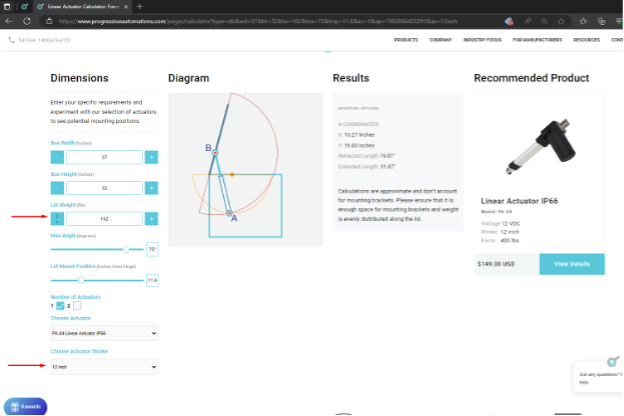Click the Y coordinate 19.83 inches
The height and width of the screenshot is (416, 624).
tap(356, 146)
